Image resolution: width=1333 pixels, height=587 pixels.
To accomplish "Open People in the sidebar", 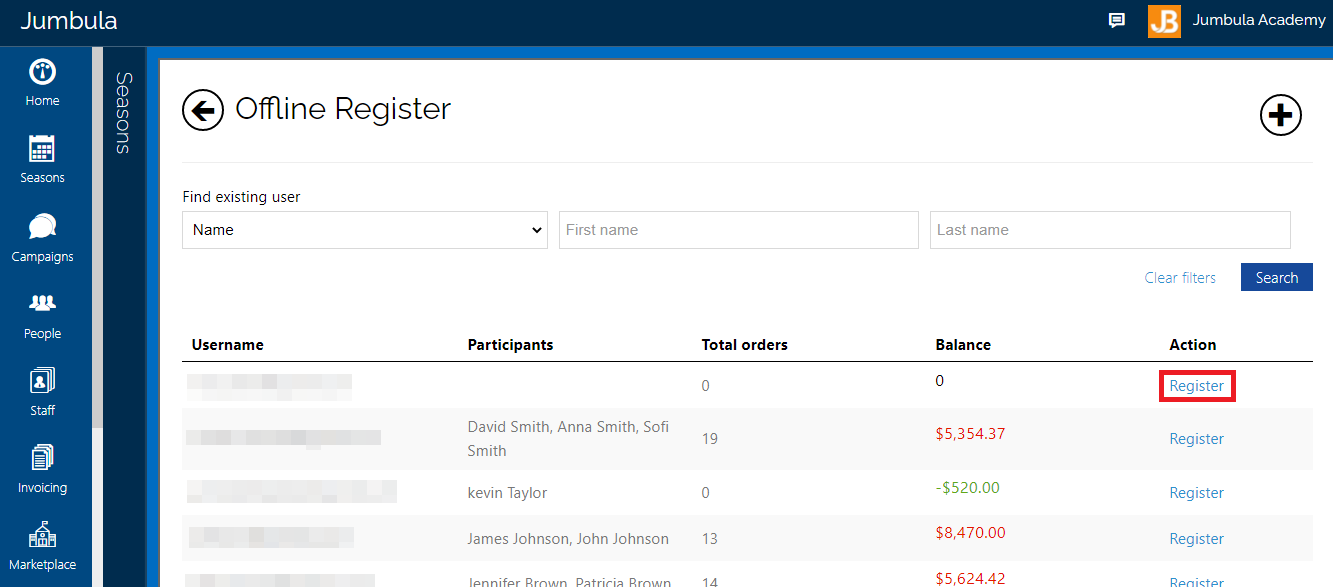I will pos(42,317).
